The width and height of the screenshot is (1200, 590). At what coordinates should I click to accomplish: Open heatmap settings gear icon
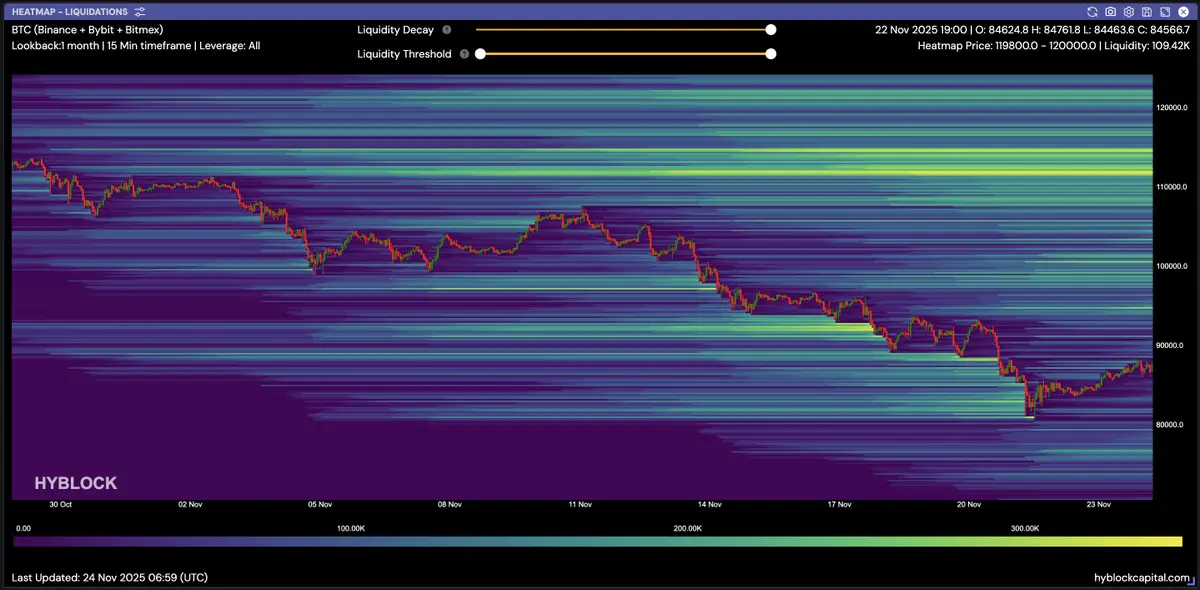pyautogui.click(x=1128, y=11)
